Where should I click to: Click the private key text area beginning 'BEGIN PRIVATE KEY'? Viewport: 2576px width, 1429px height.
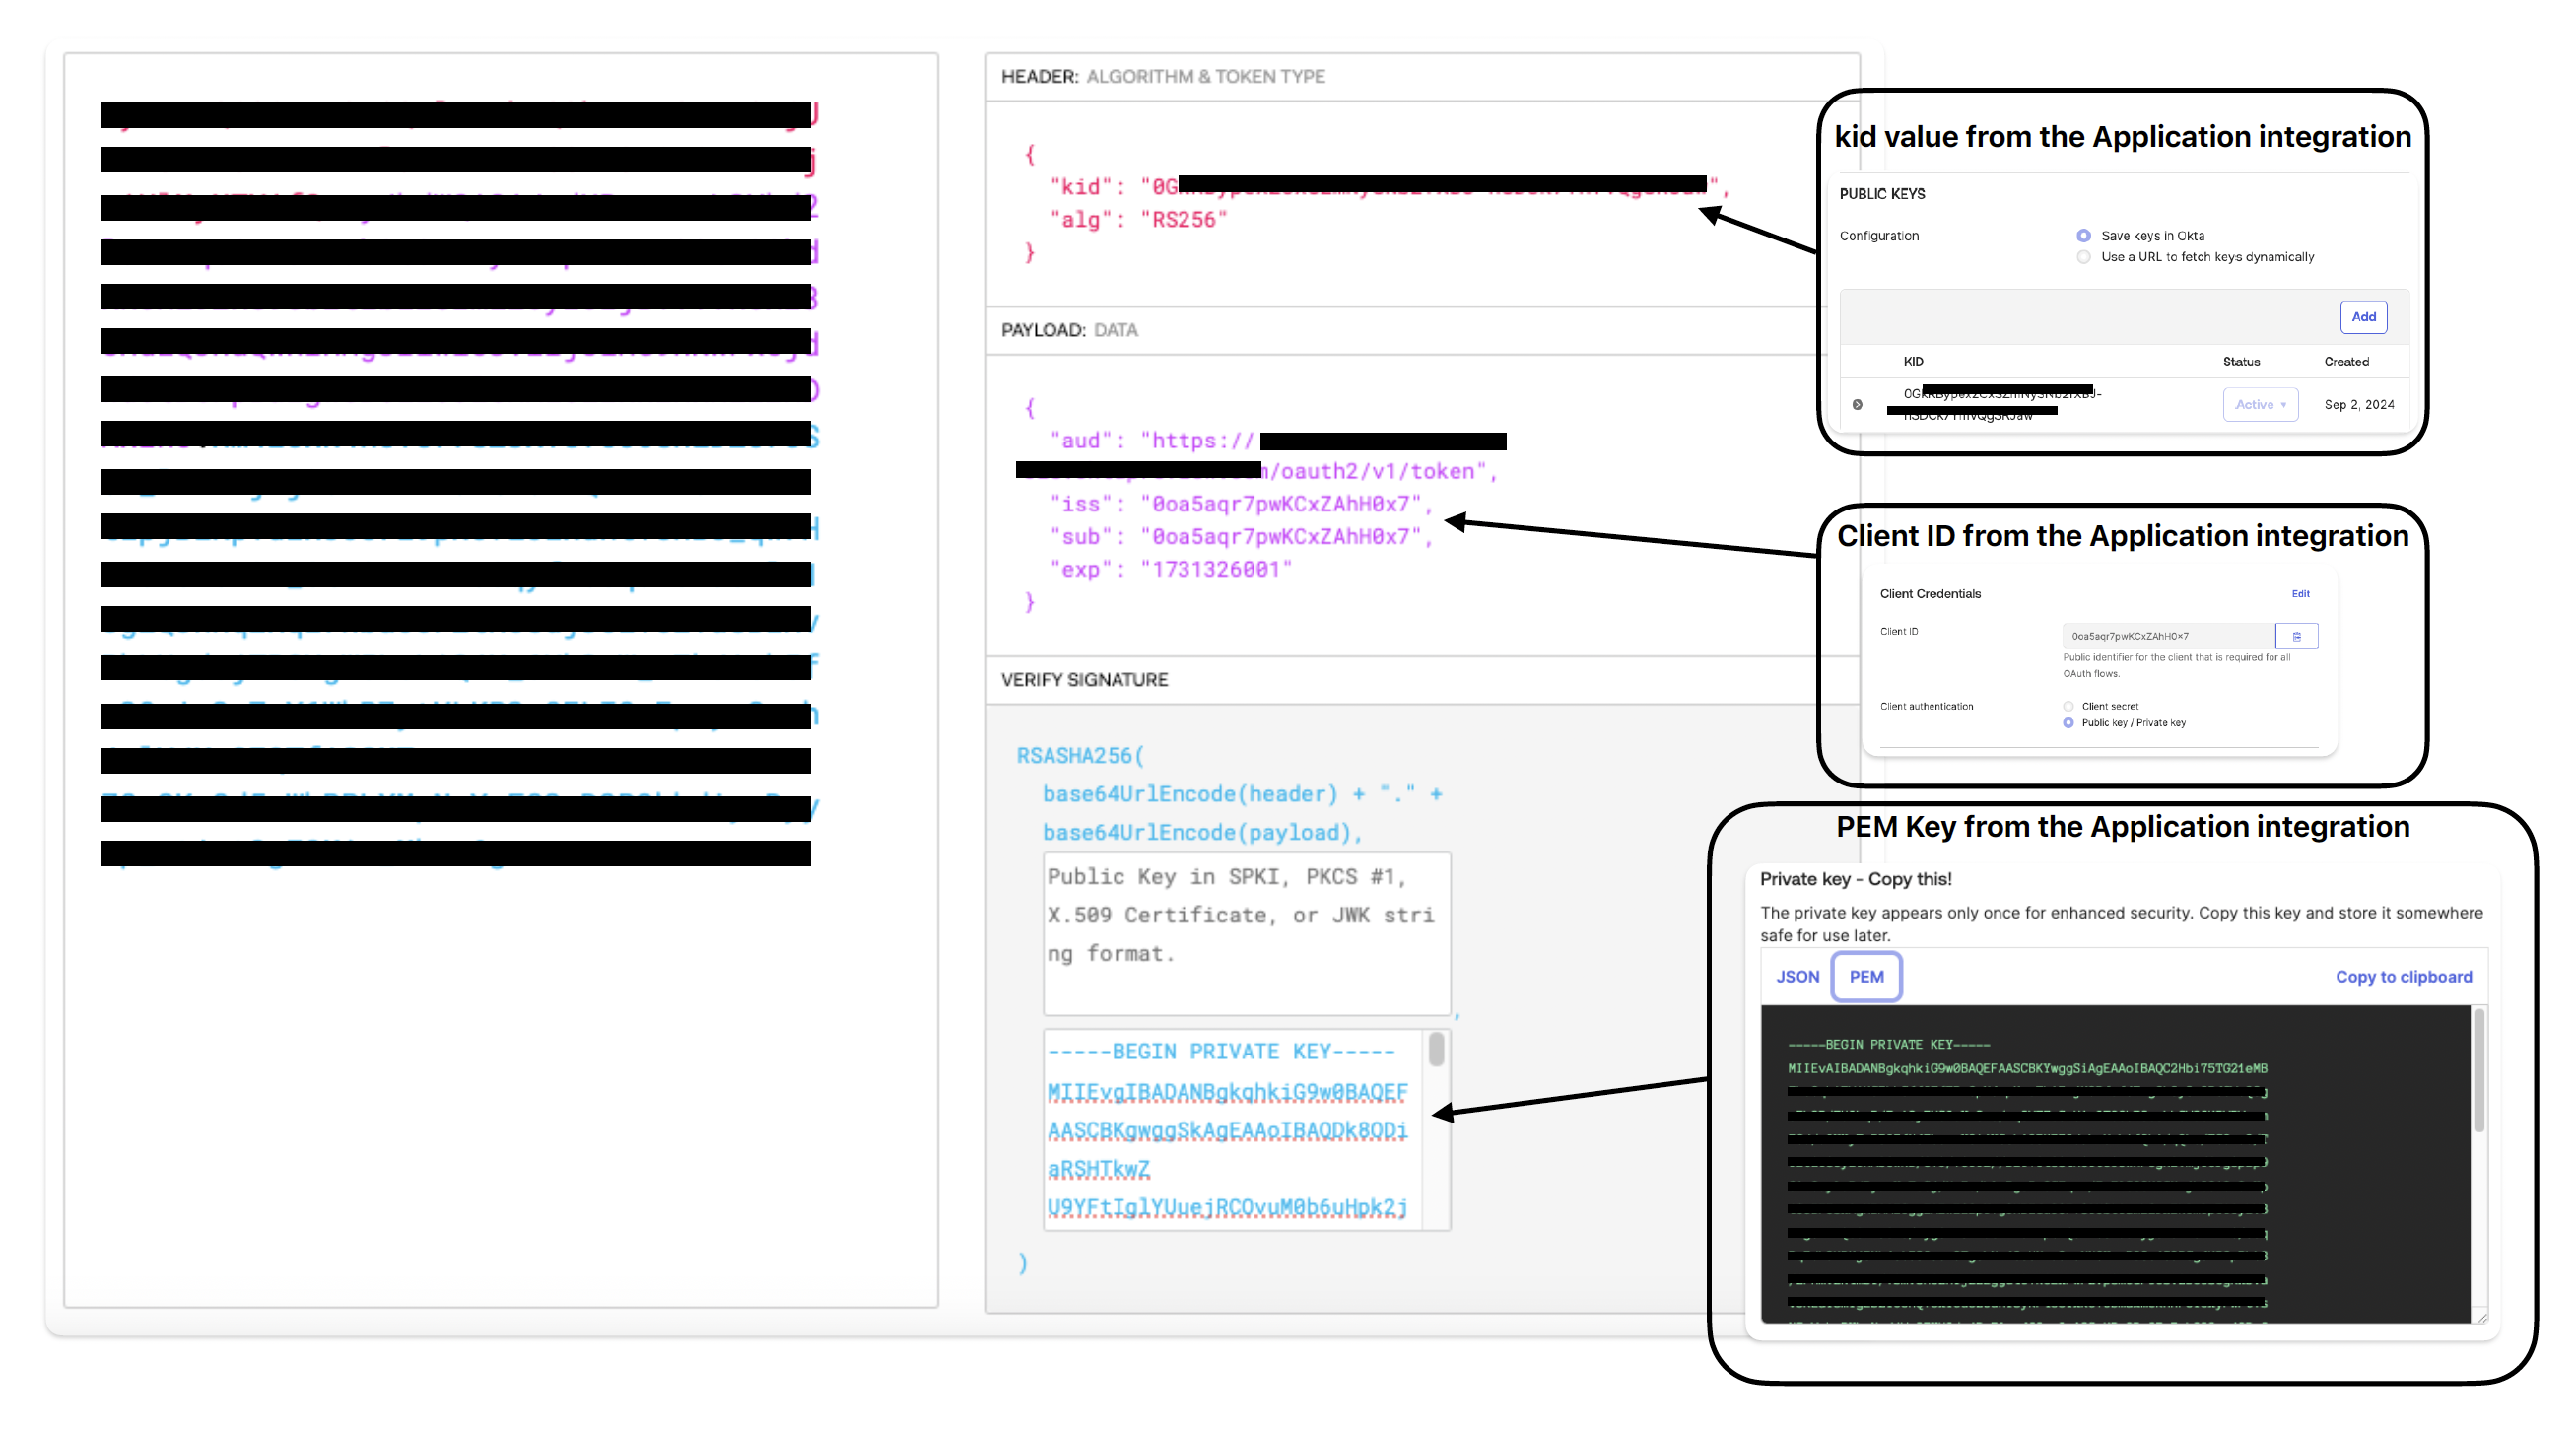(1230, 1130)
